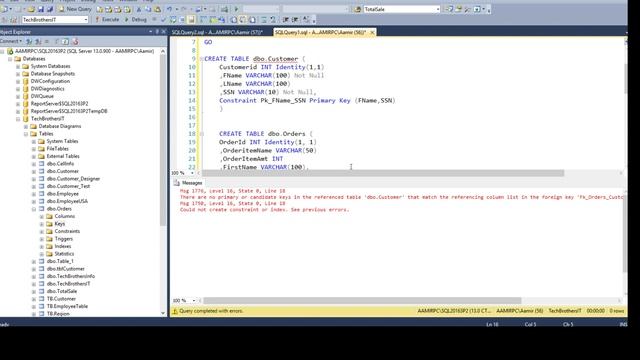Toggle IntelliSense Enabled button
640x360 pixels.
tap(191, 20)
